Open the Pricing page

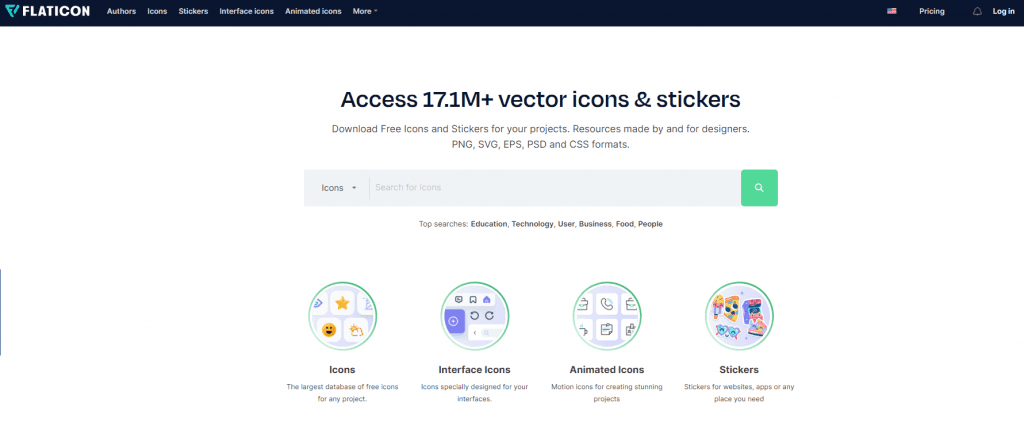tap(932, 11)
